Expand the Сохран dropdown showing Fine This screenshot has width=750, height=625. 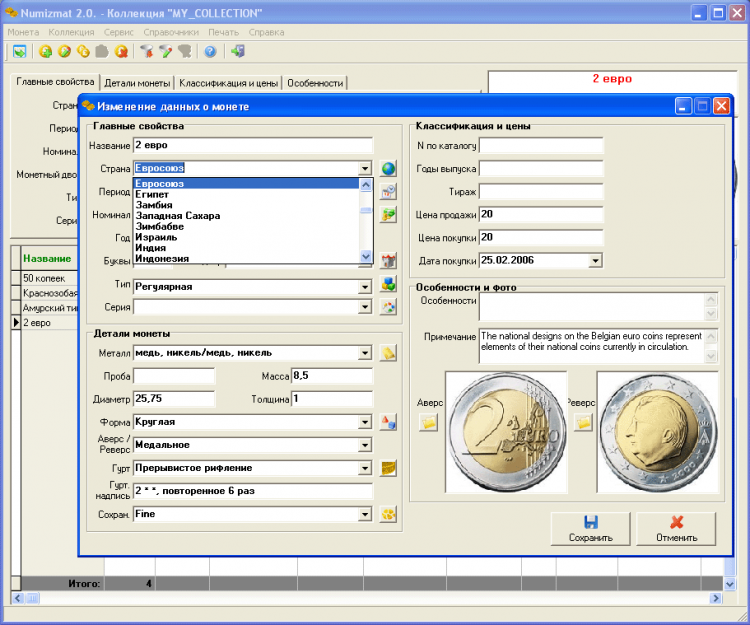click(x=365, y=515)
